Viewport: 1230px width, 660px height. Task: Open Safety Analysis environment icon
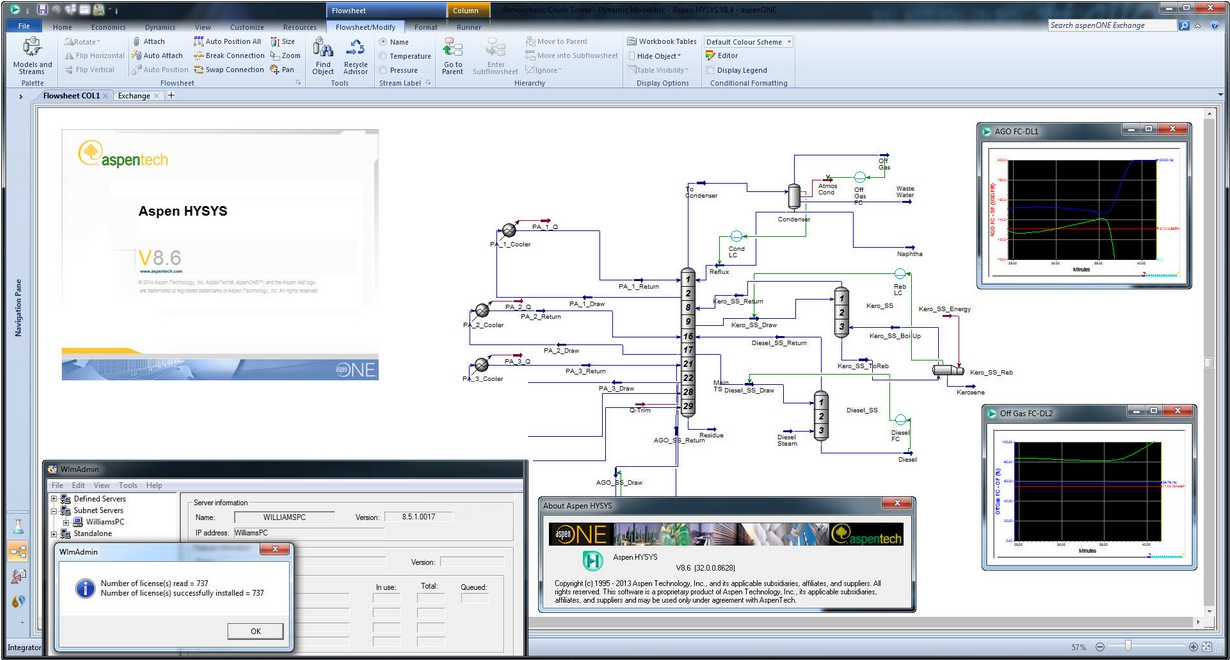(x=18, y=576)
